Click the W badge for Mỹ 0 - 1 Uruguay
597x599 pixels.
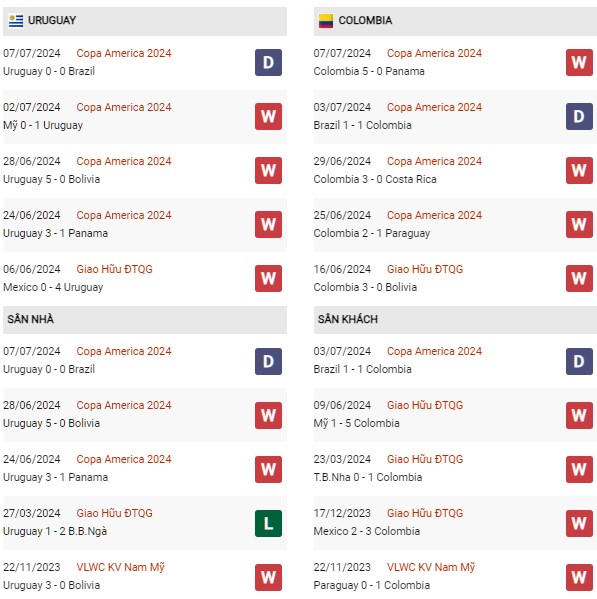269,116
